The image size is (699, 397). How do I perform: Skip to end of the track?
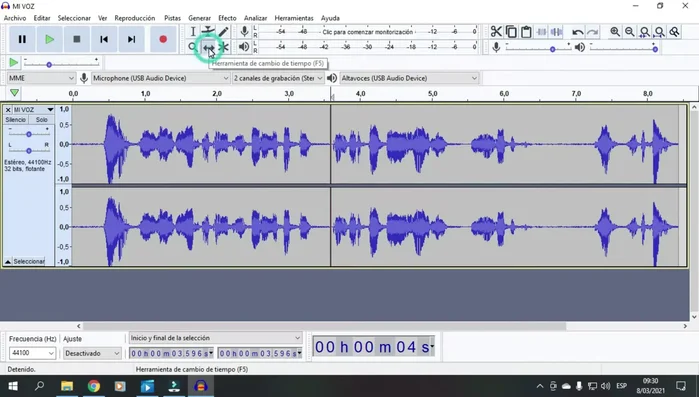pyautogui.click(x=131, y=39)
